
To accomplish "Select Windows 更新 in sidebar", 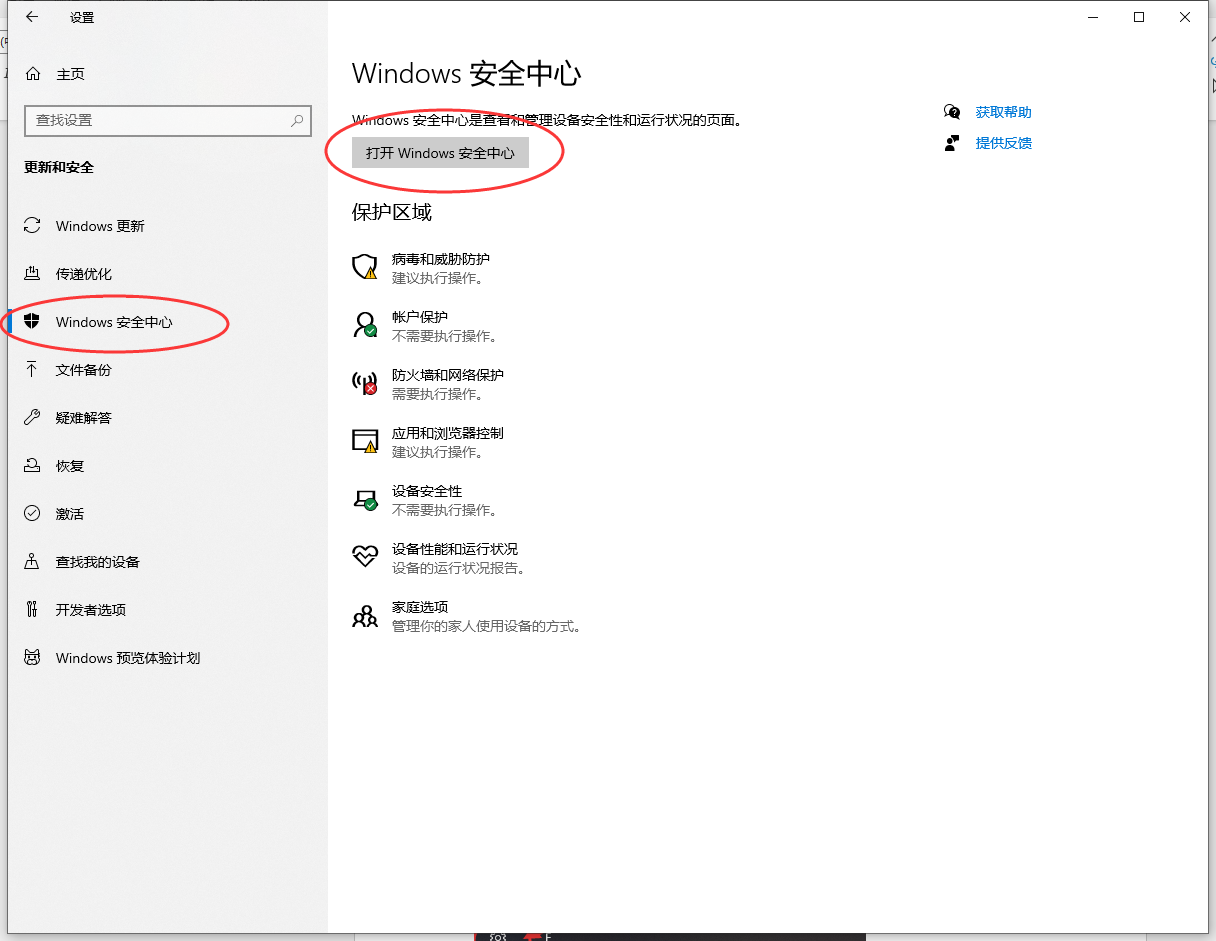I will tap(100, 226).
